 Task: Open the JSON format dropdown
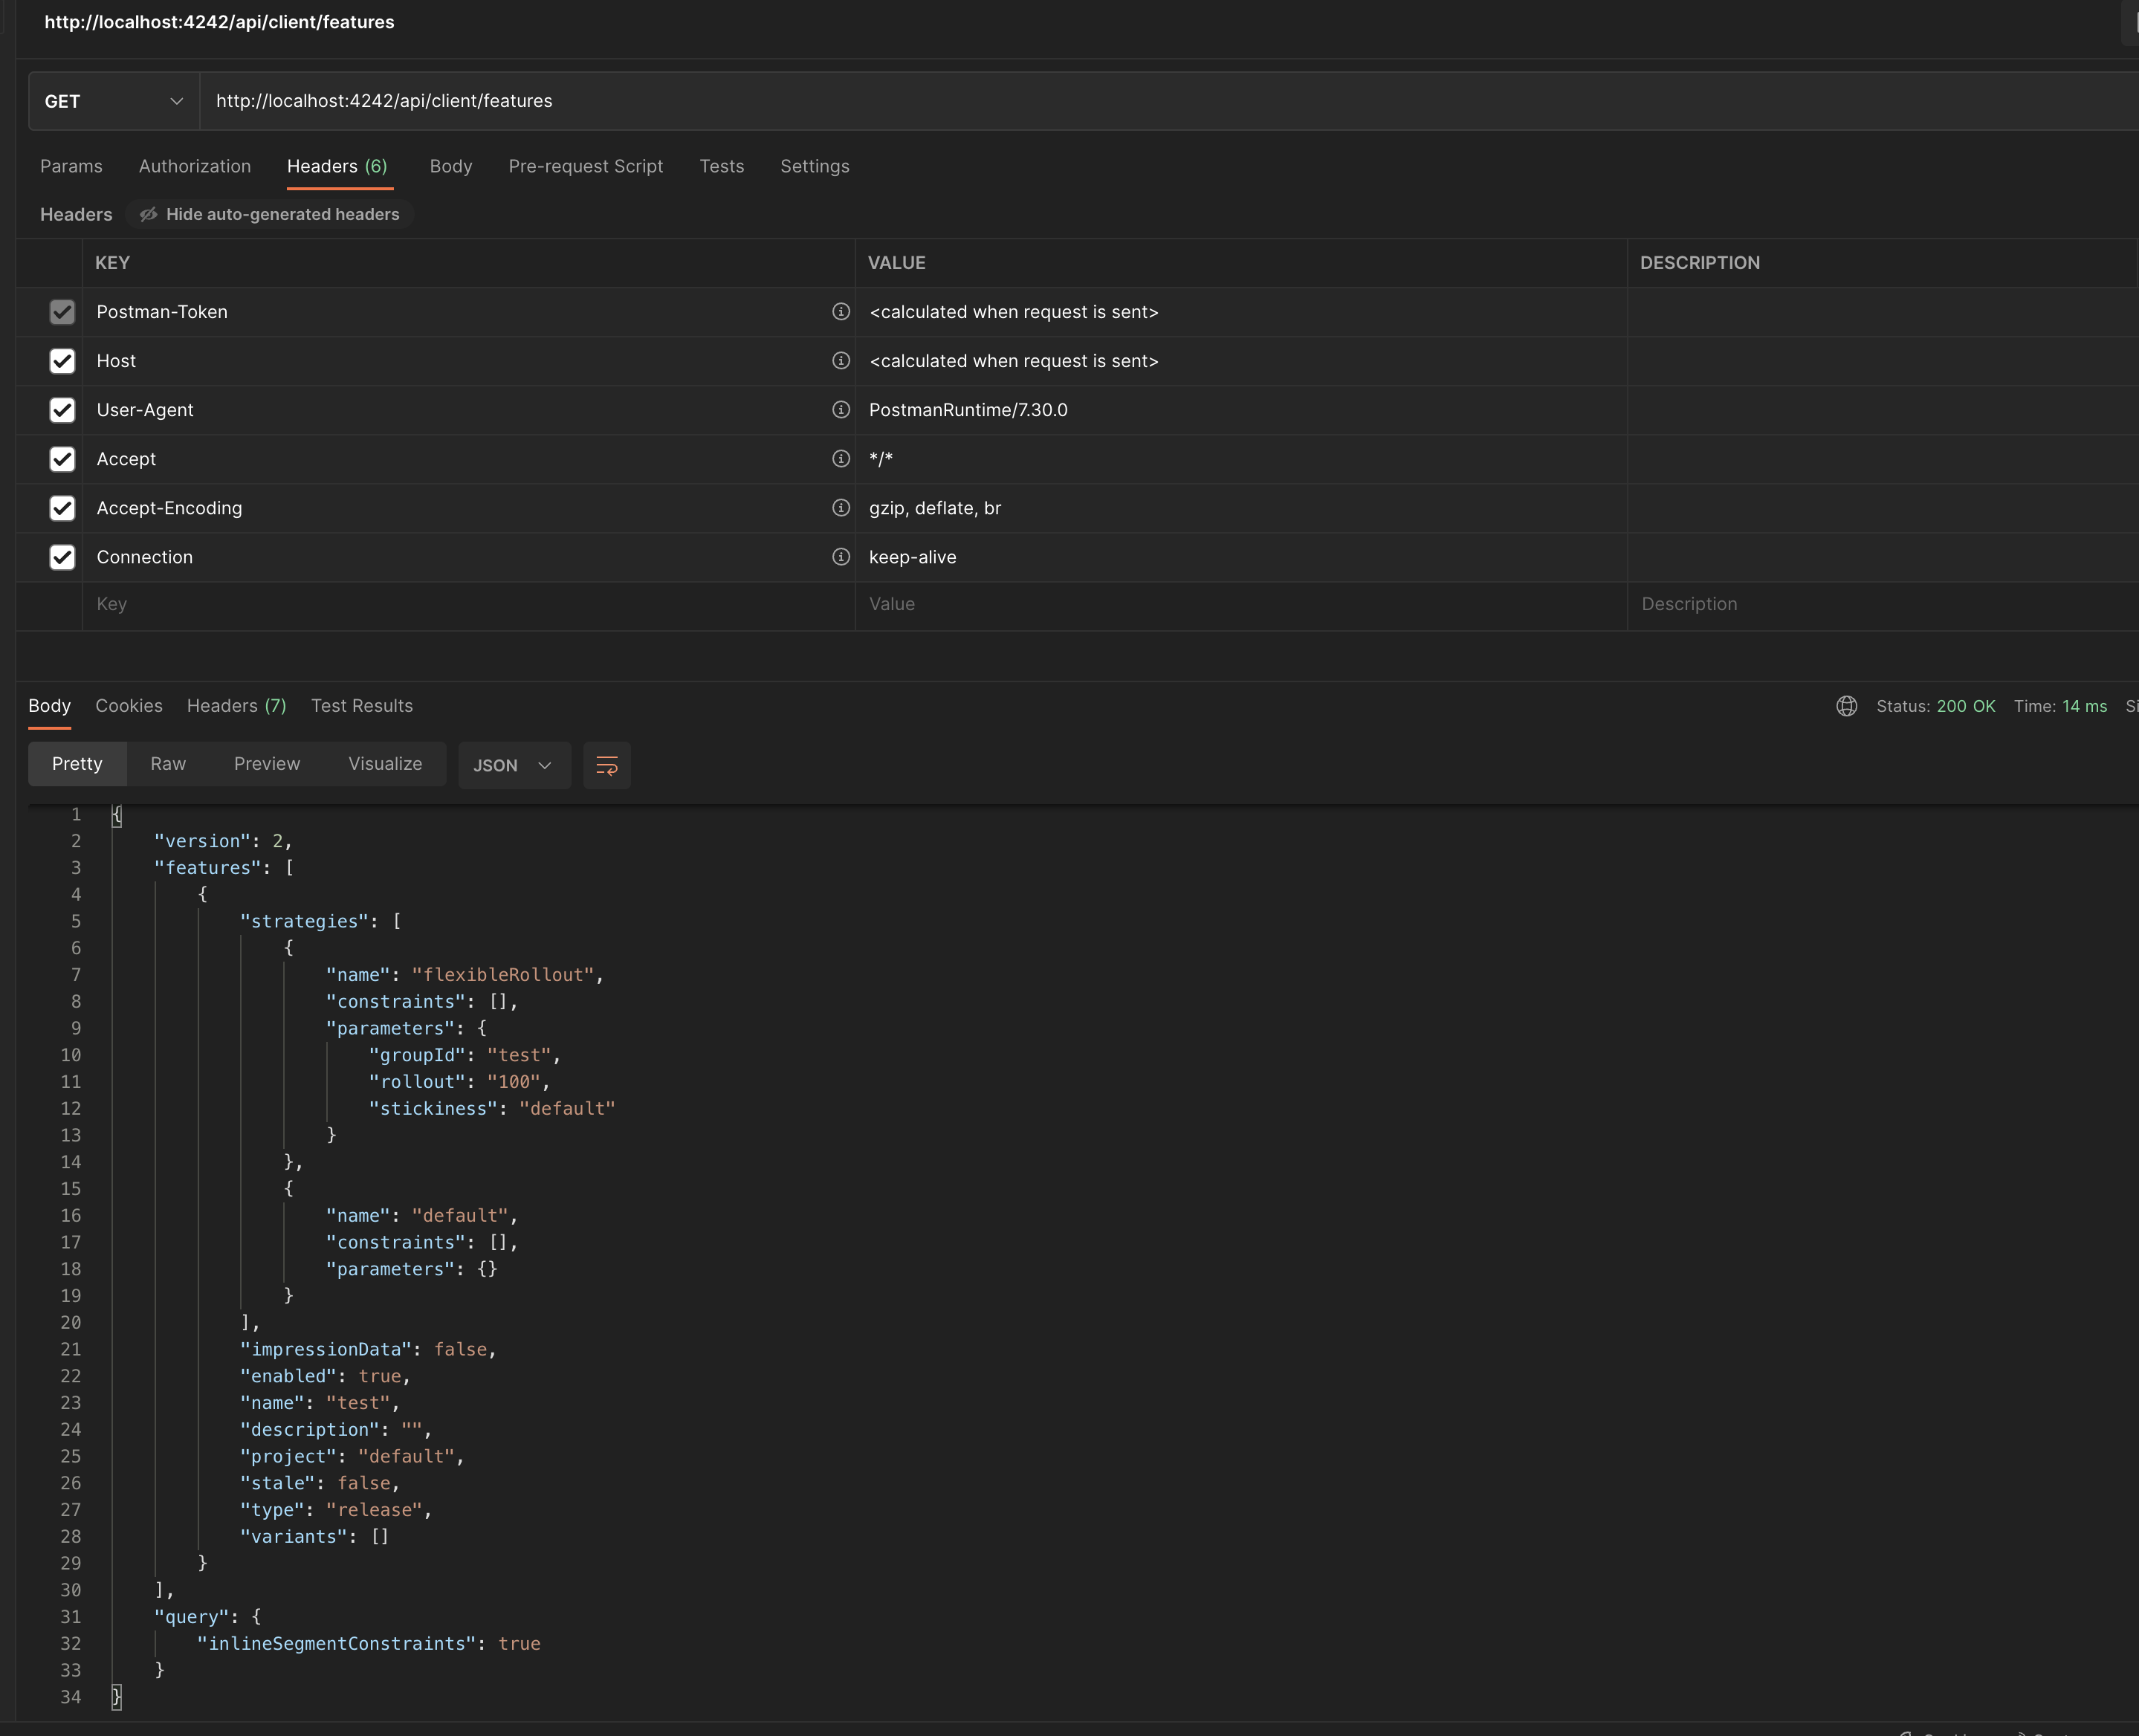coord(514,765)
